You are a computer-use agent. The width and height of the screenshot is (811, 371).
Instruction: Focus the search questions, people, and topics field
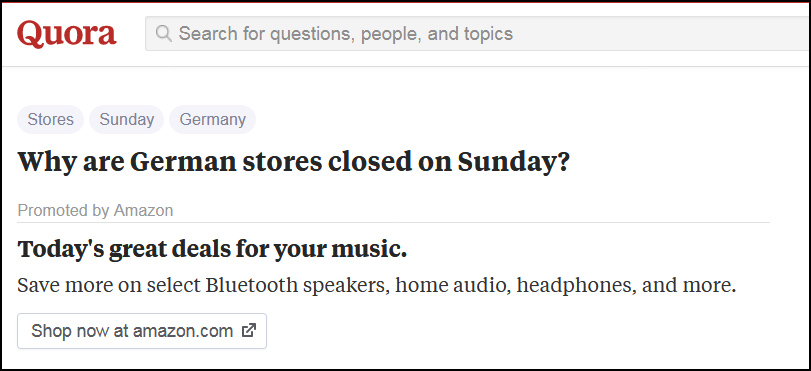coord(478,34)
